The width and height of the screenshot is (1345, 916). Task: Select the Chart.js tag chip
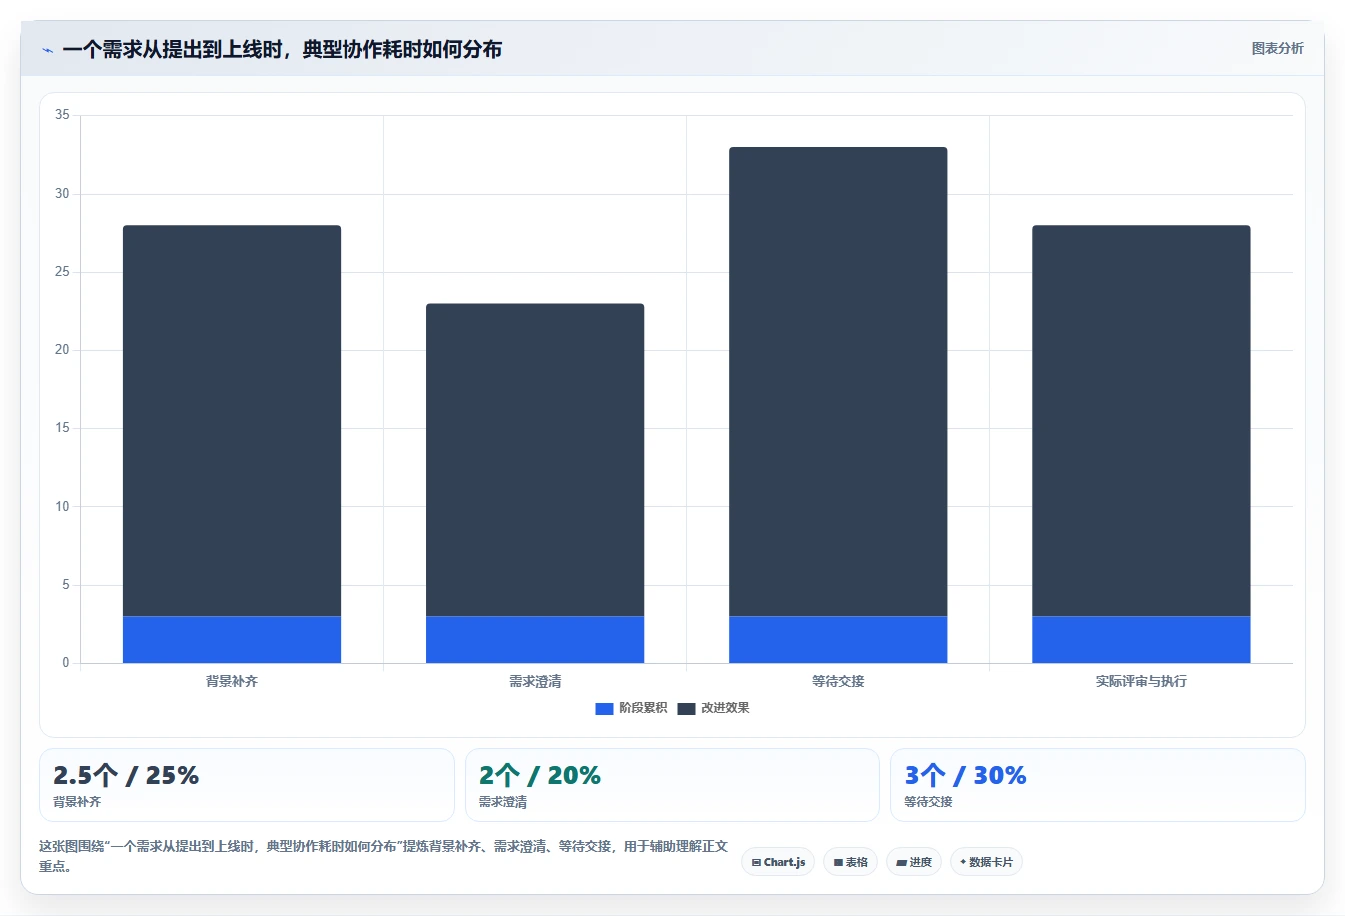pos(778,862)
